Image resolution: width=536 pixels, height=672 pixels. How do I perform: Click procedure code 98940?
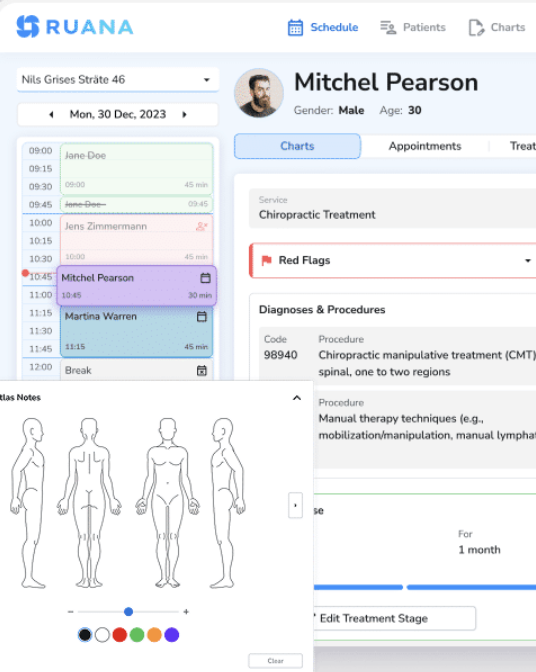coord(280,355)
